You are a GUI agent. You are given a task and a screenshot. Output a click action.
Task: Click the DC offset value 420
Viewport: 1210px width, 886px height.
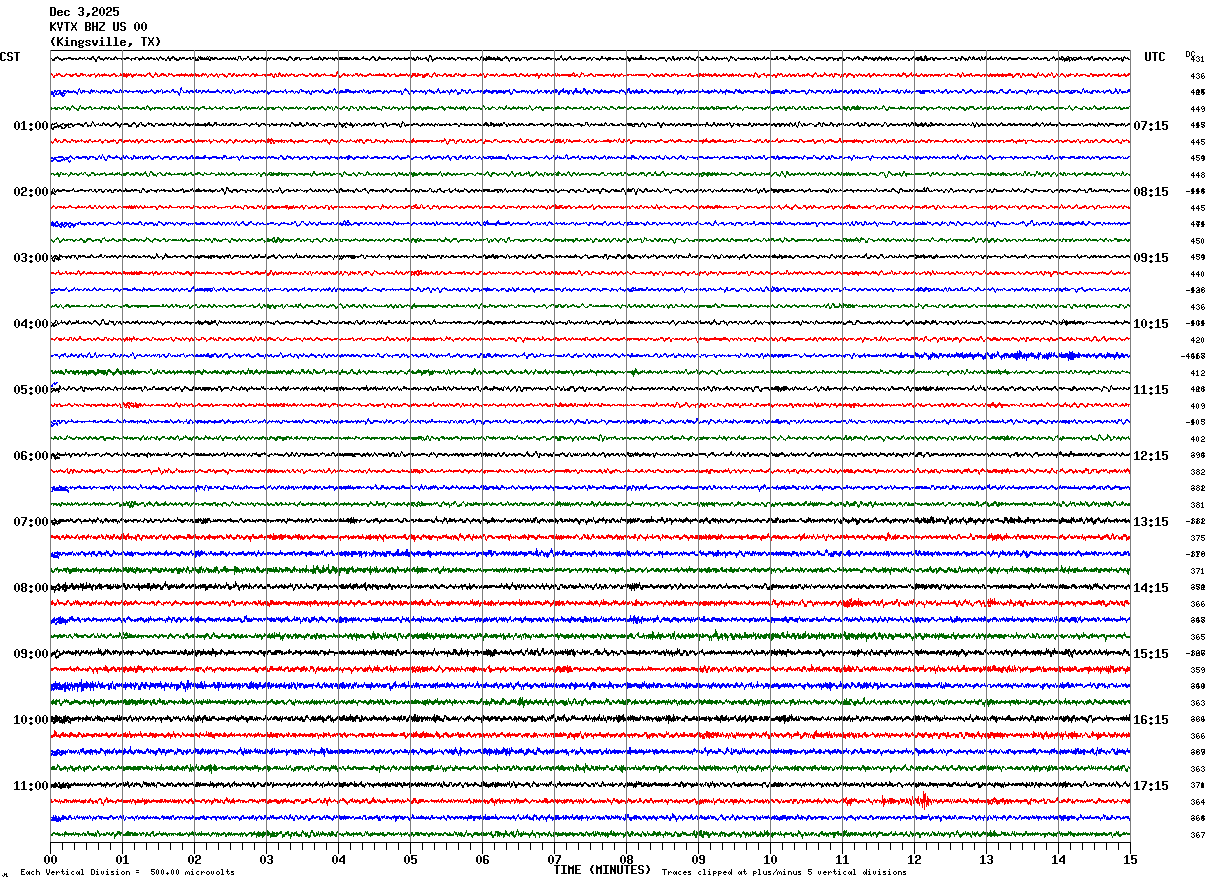click(x=1197, y=340)
